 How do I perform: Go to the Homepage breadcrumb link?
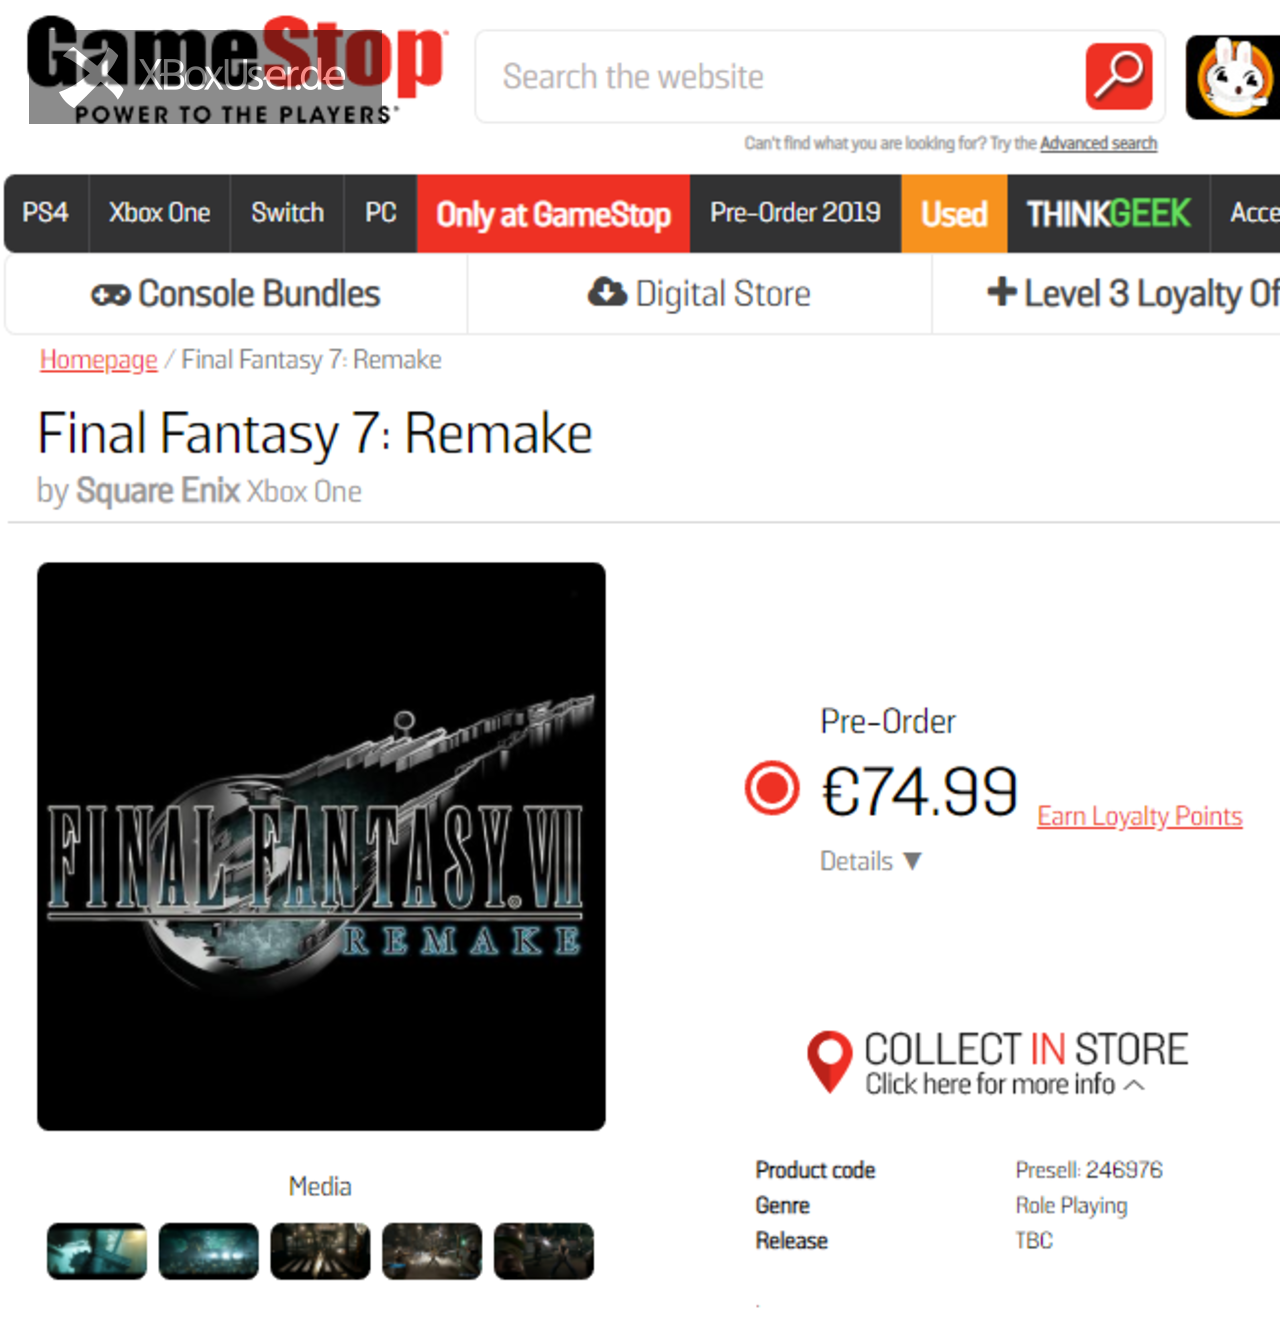(x=99, y=360)
